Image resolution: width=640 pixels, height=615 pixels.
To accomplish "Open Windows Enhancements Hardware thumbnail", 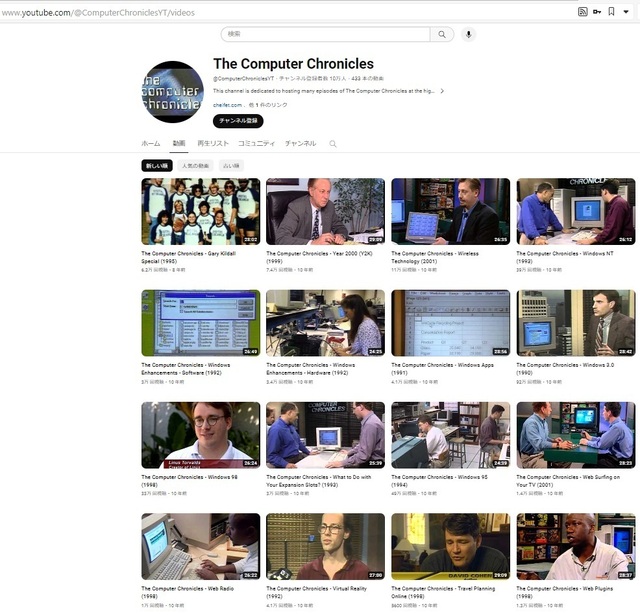I will (325, 323).
